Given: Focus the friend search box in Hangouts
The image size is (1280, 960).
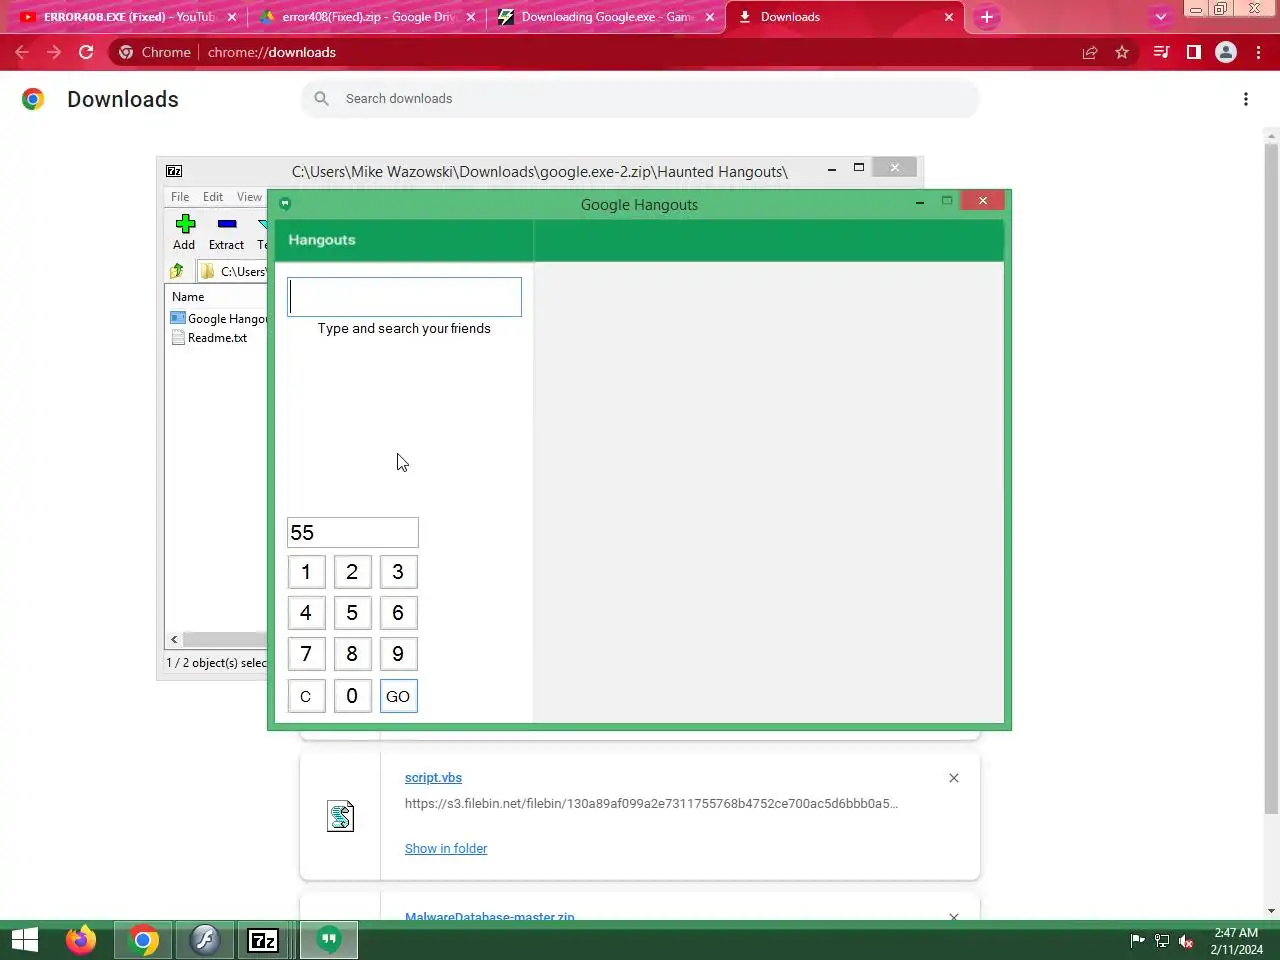Looking at the screenshot, I should pyautogui.click(x=404, y=297).
